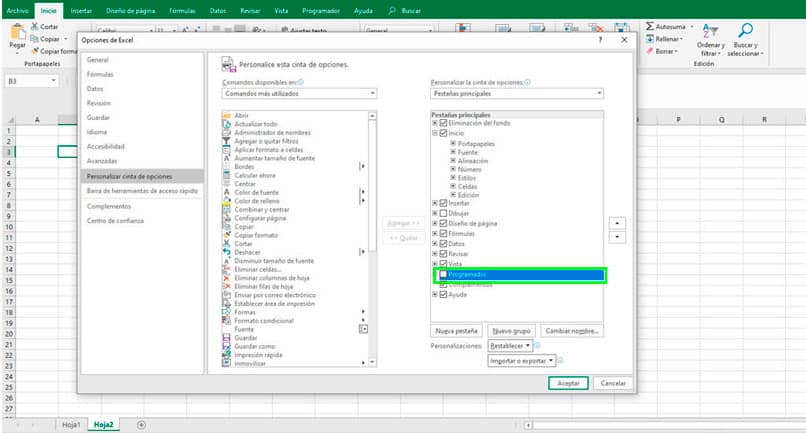Select the Impresión rápida printer icon

pyautogui.click(x=226, y=355)
